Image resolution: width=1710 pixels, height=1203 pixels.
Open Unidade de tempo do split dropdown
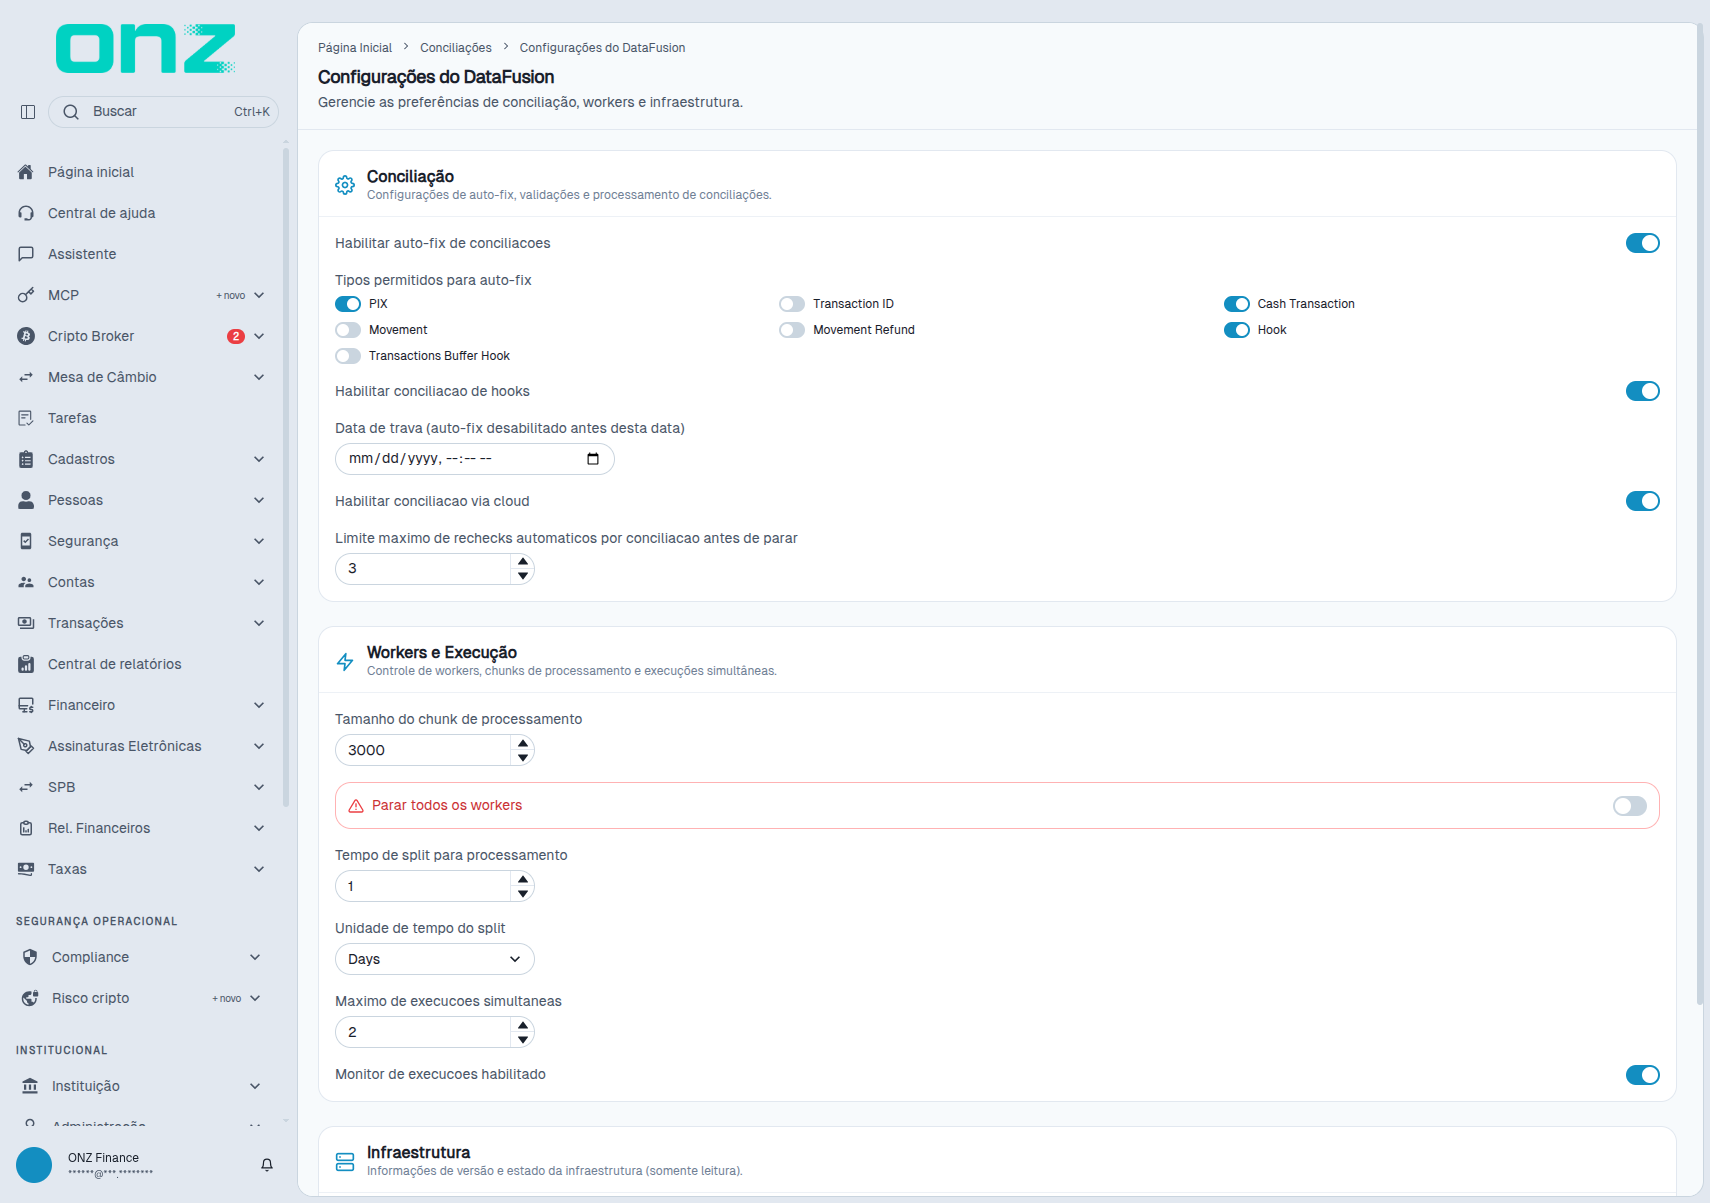click(435, 959)
